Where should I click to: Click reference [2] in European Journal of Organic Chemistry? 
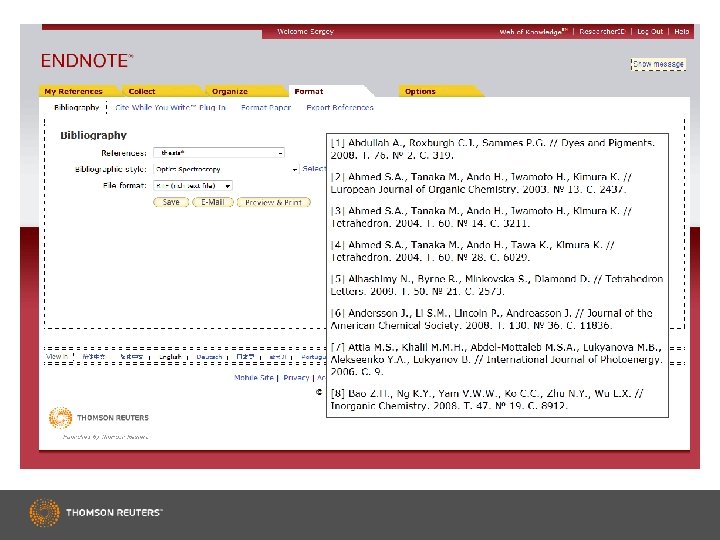(x=481, y=183)
